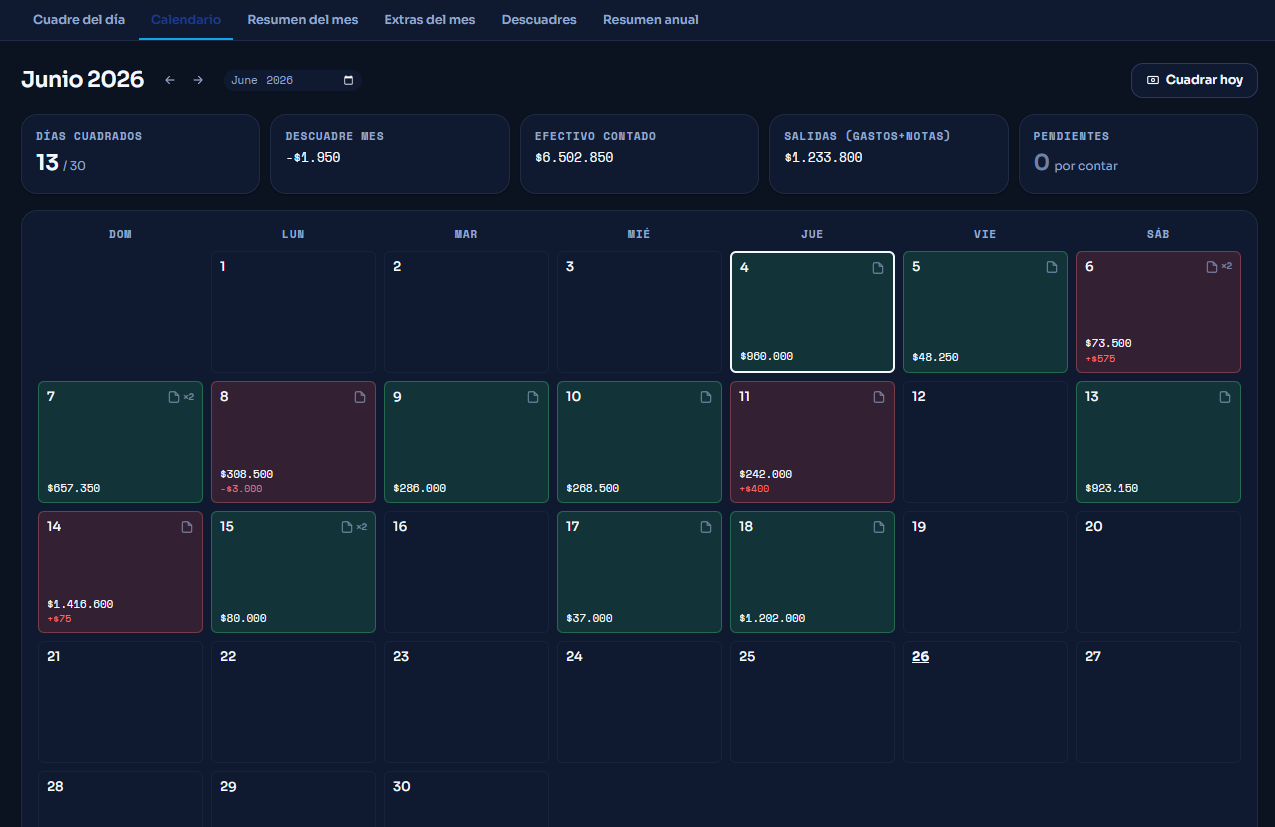Viewport: 1275px width, 827px height.
Task: Click the June 2026 month input field
Action: 292,80
